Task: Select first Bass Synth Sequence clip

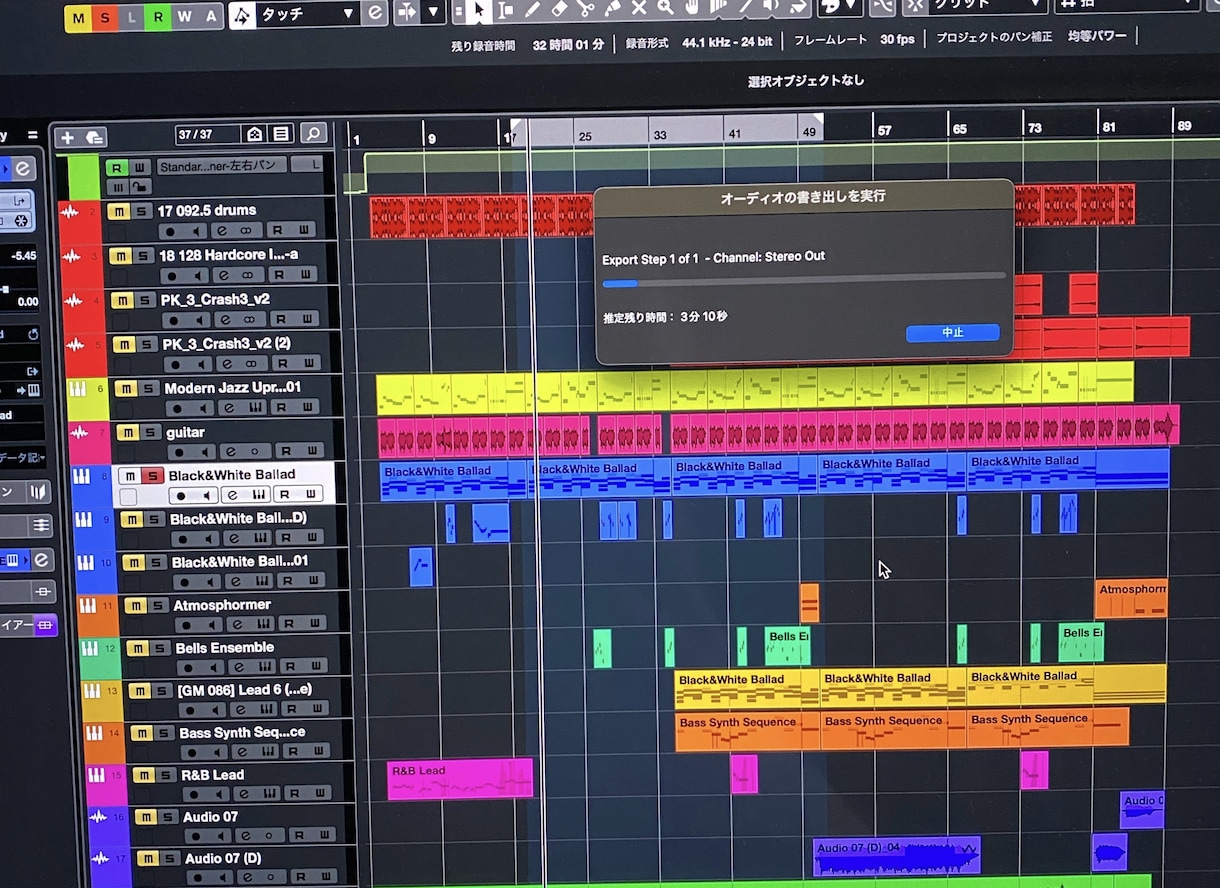Action: point(747,731)
